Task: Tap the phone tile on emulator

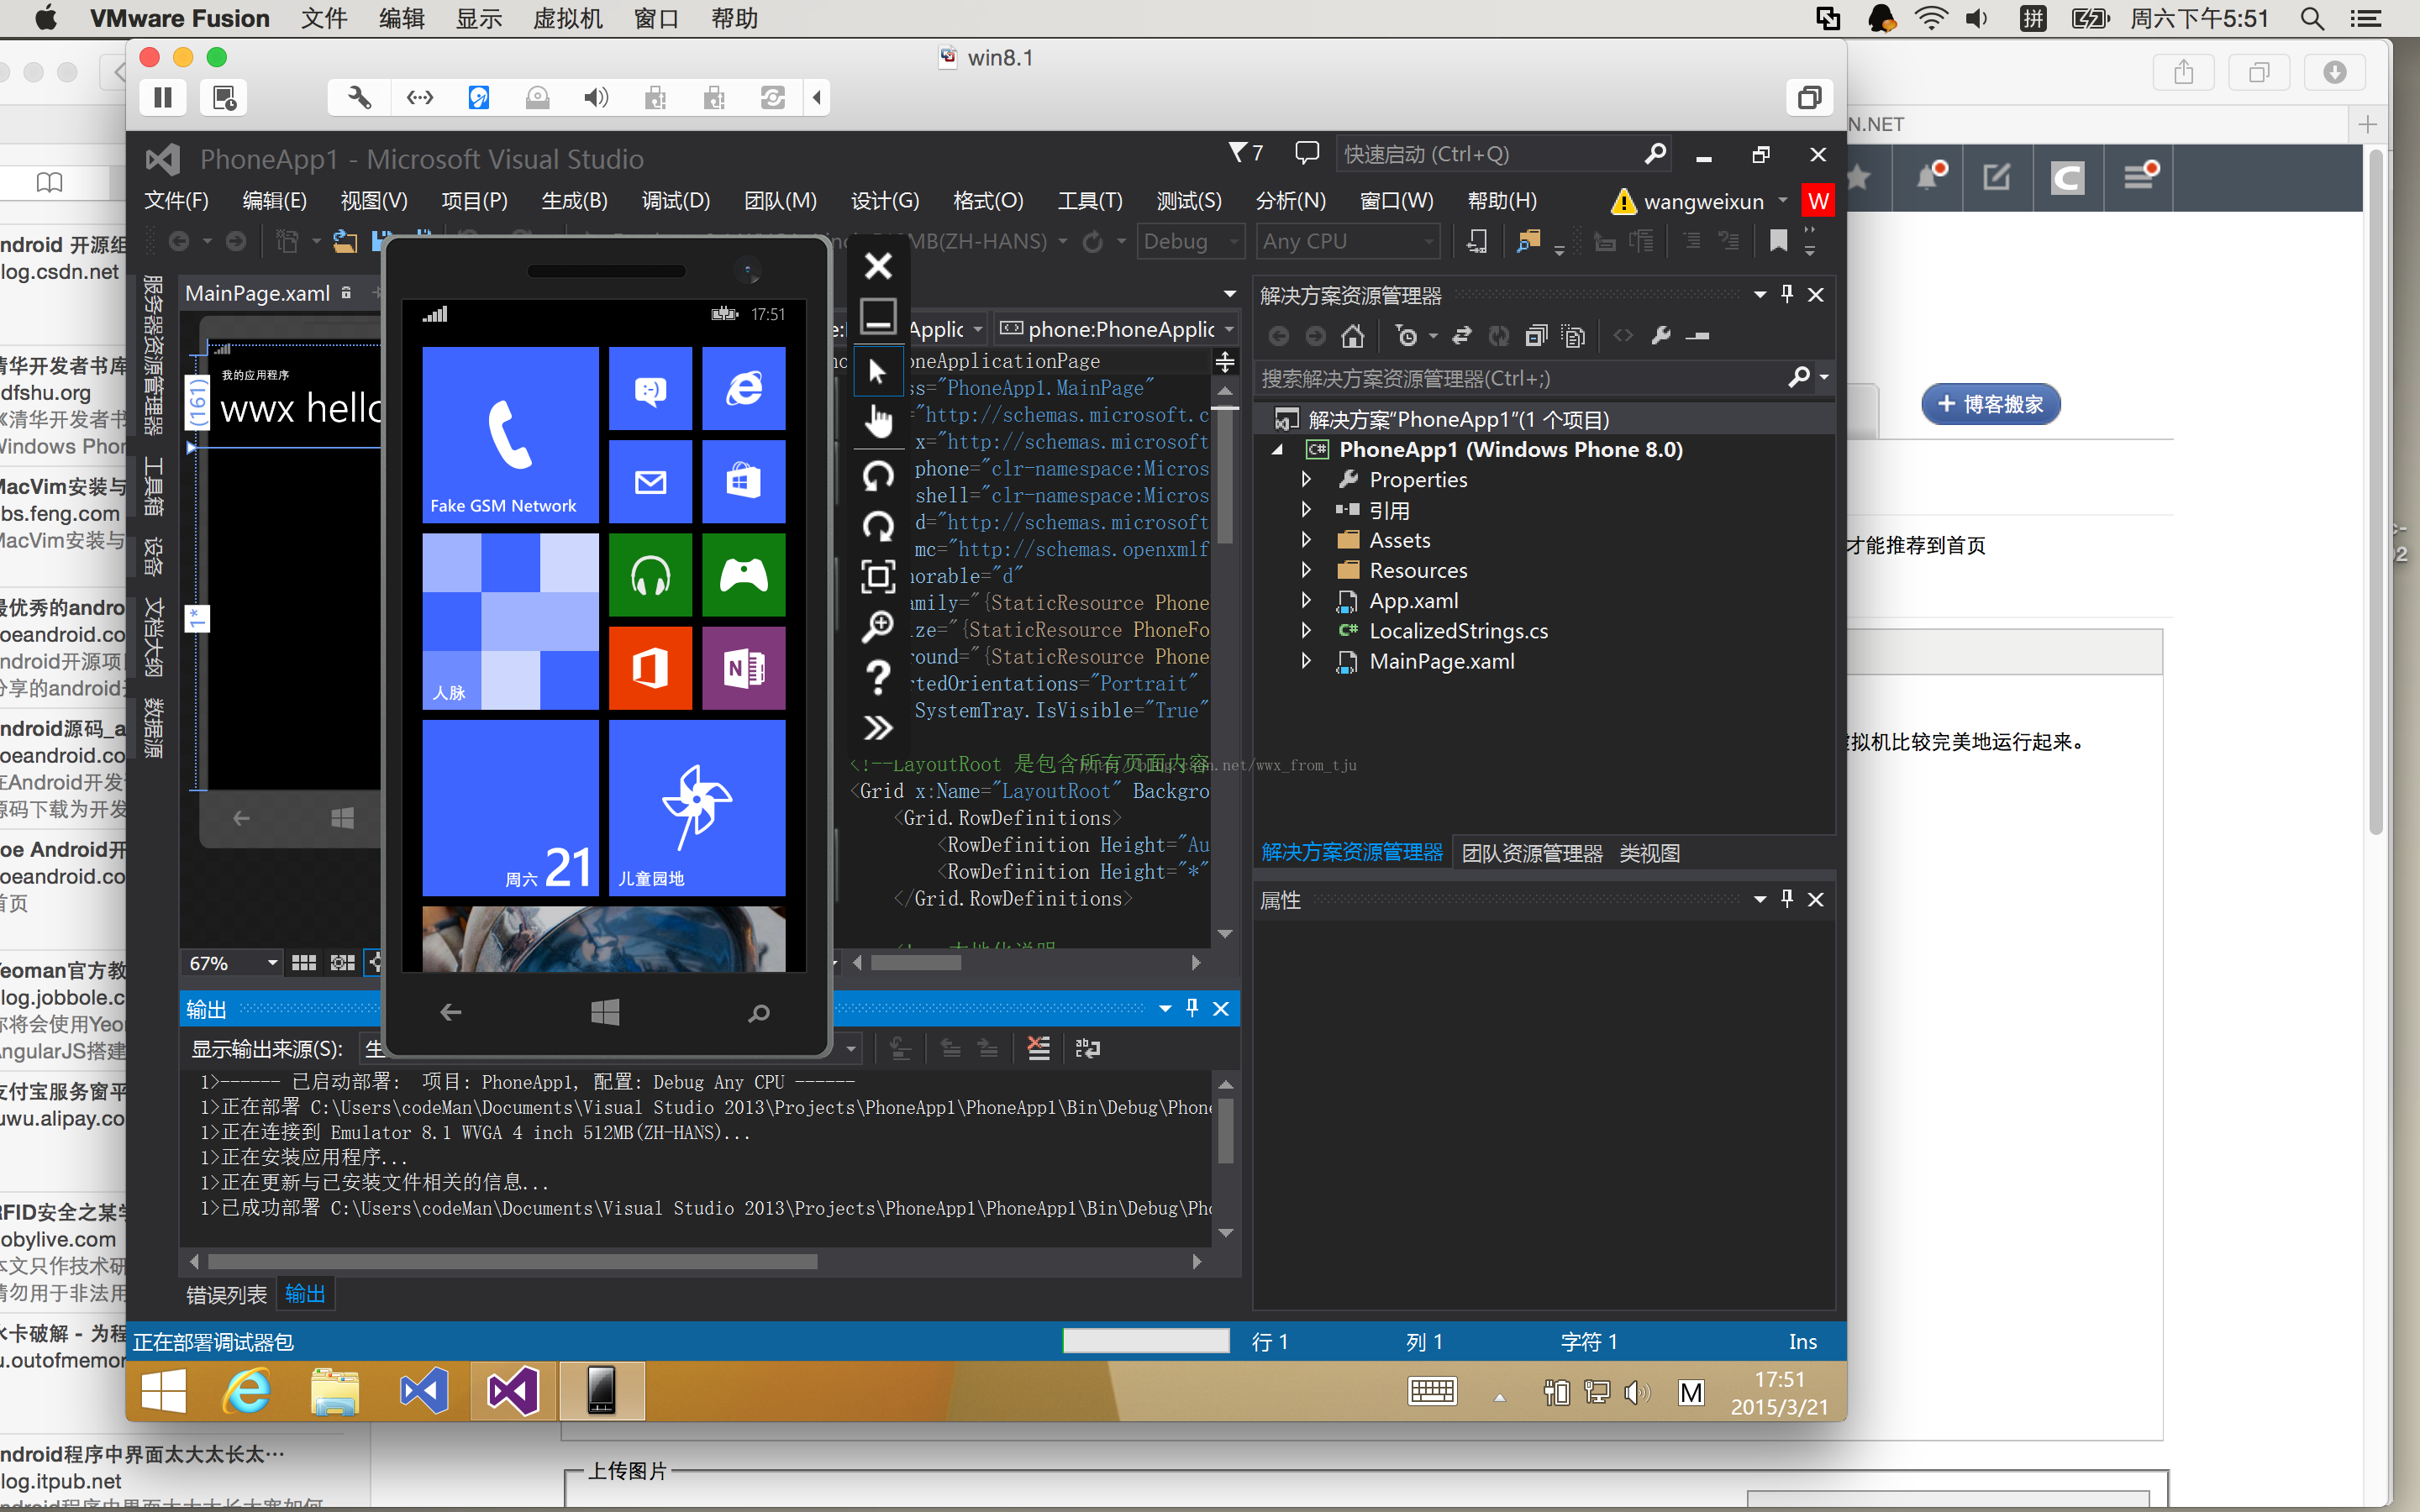Action: click(510, 434)
